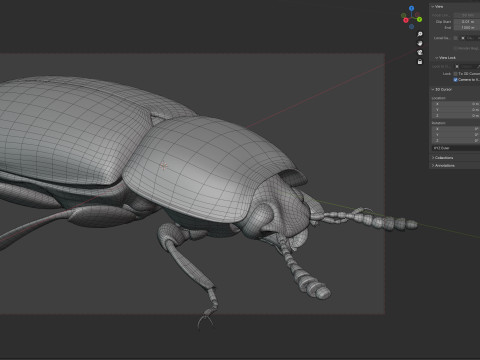Click the 3D Cursor Location Y field

click(x=456, y=110)
